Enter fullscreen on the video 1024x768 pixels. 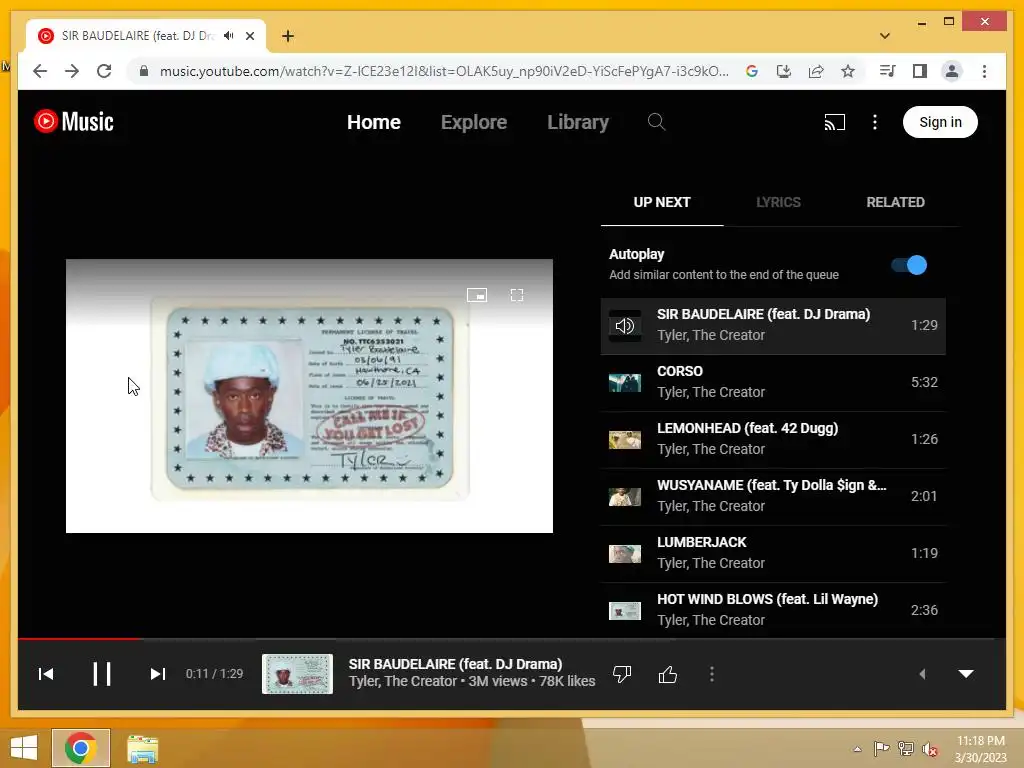[517, 295]
